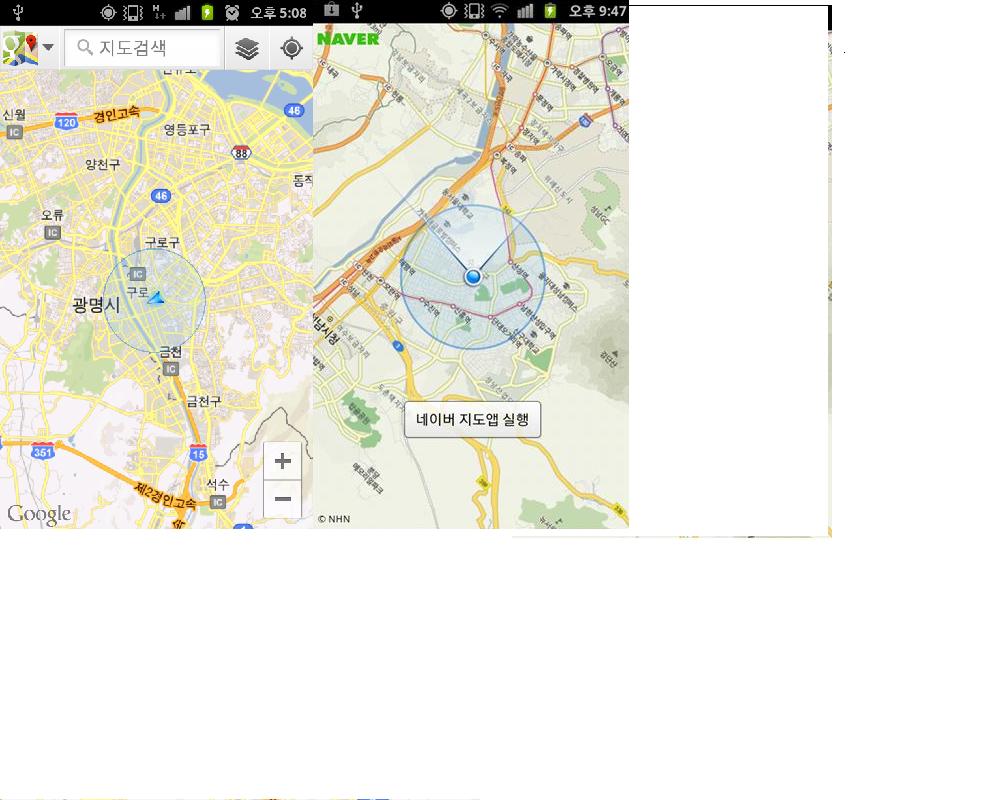Tap the route 88 shield
Screen dimensions: 1000x800
[241, 153]
